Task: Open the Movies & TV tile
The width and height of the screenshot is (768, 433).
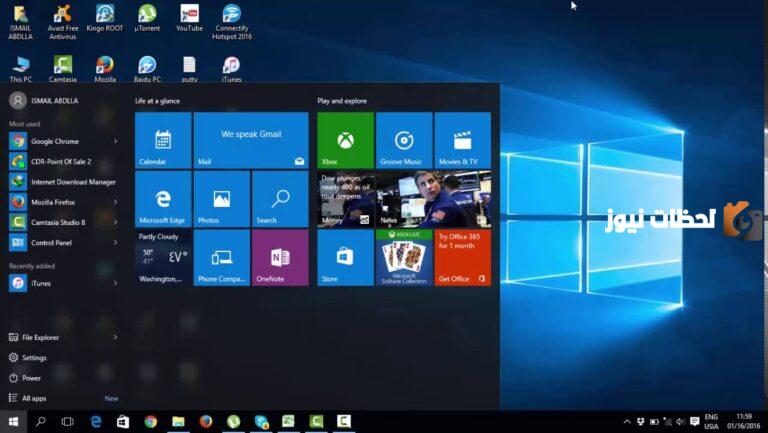Action: [x=462, y=140]
